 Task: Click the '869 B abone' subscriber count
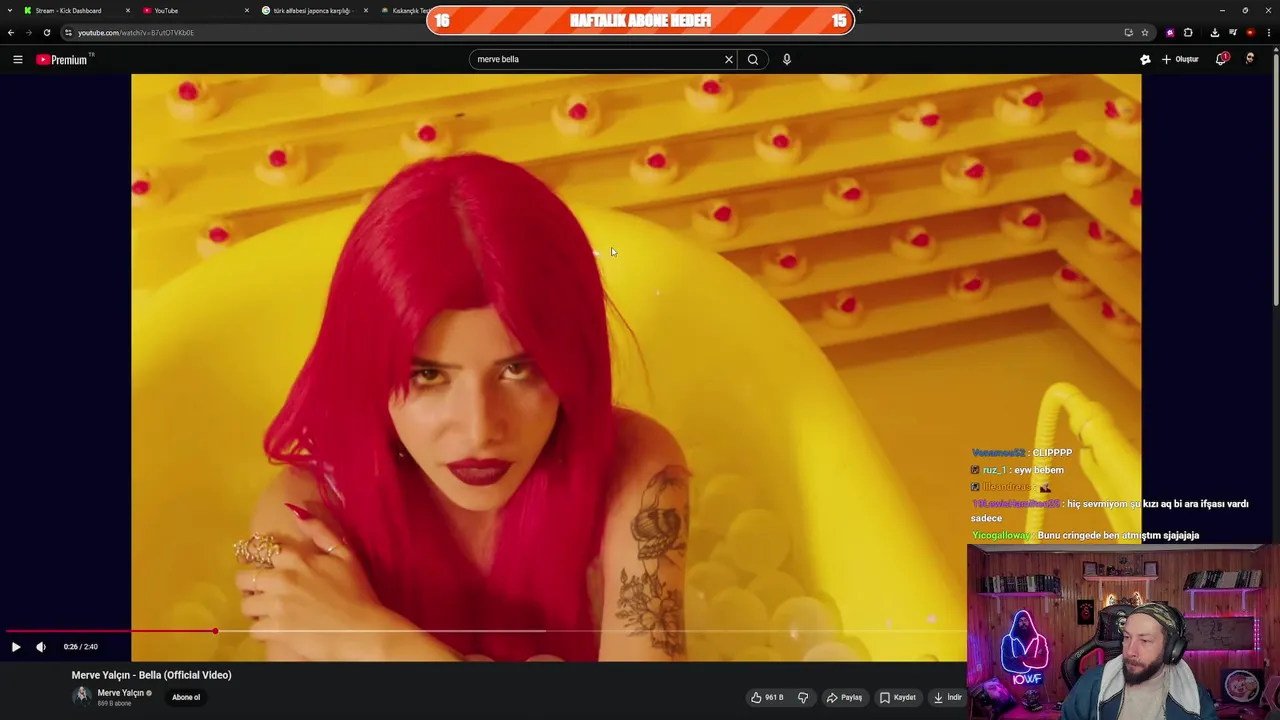tap(114, 704)
